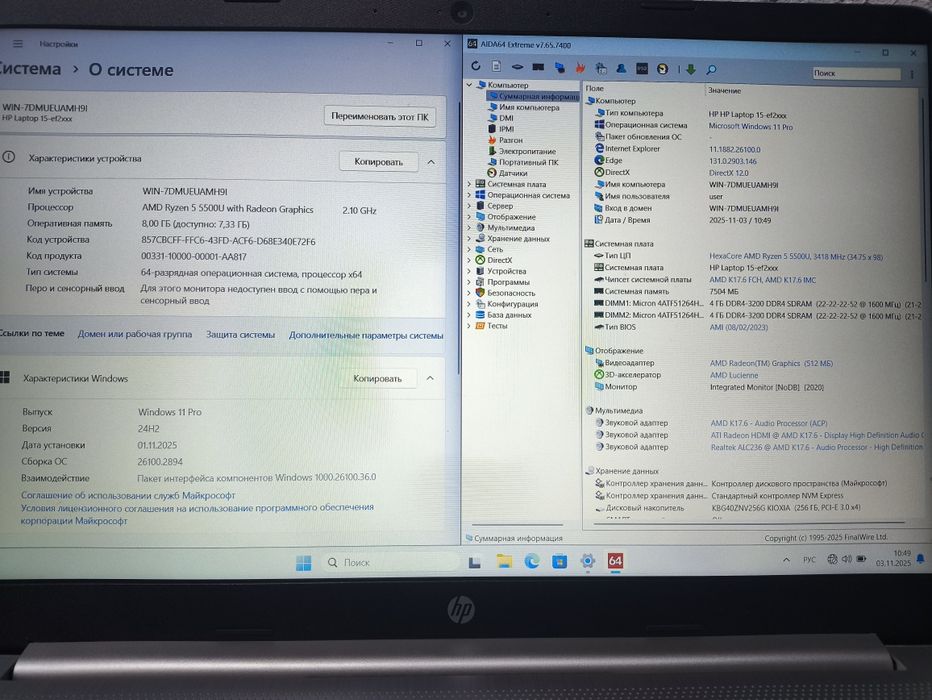The height and width of the screenshot is (700, 932).
Task: Collapse the device specifications section
Action: [x=432, y=162]
